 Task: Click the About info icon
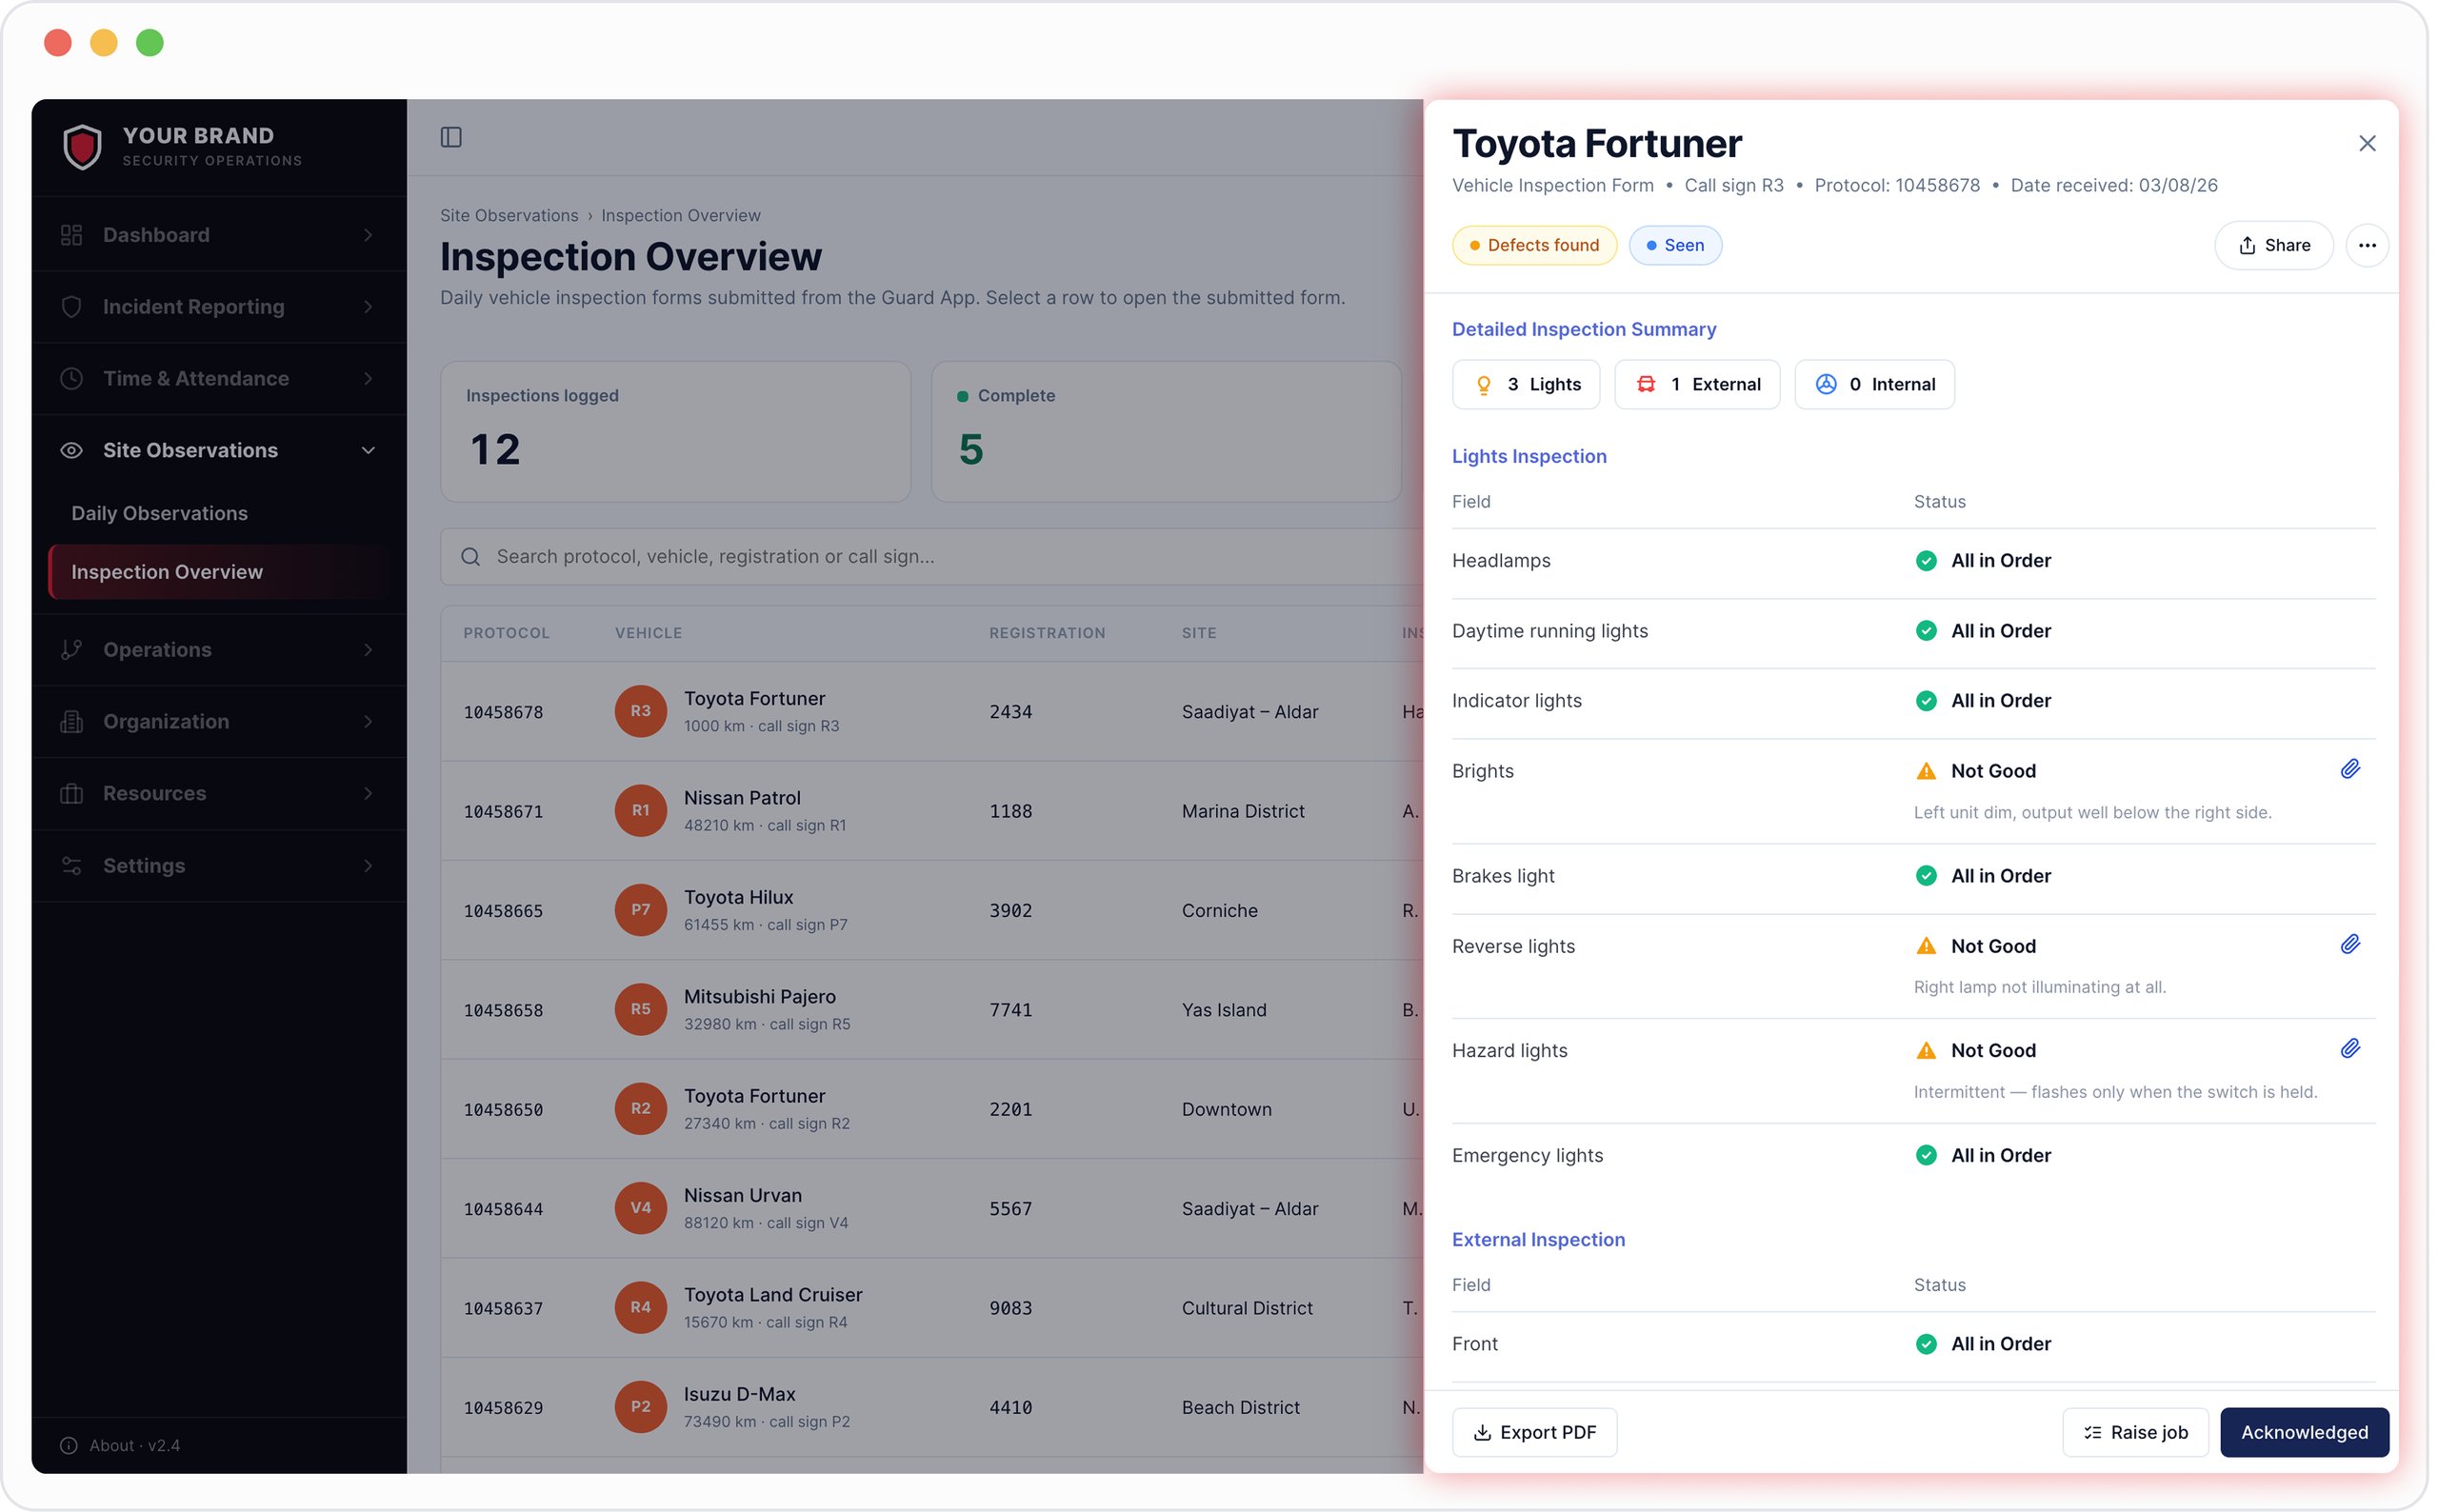tap(68, 1445)
